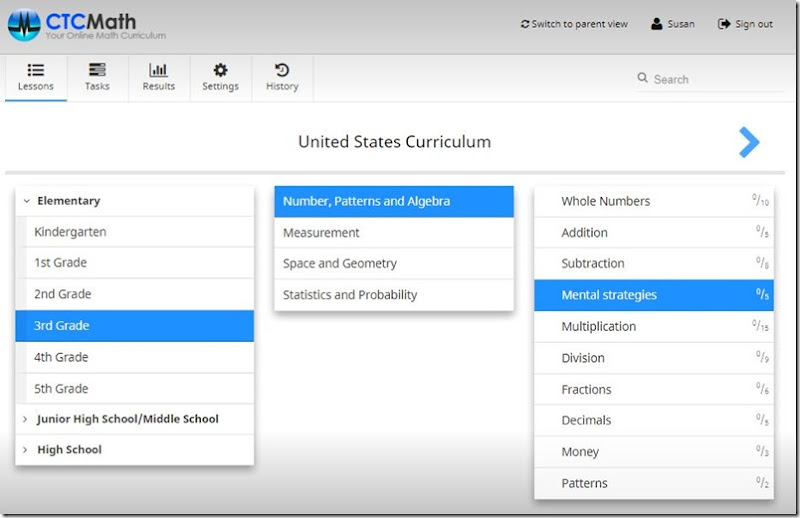800x518 pixels.
Task: Open the Lessons tab label
Action: coord(36,86)
